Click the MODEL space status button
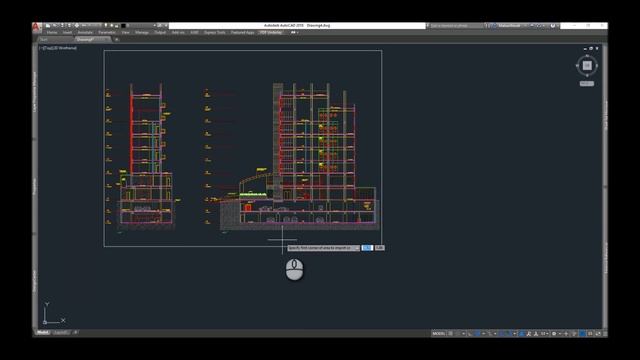The height and width of the screenshot is (360, 640). pyautogui.click(x=438, y=333)
